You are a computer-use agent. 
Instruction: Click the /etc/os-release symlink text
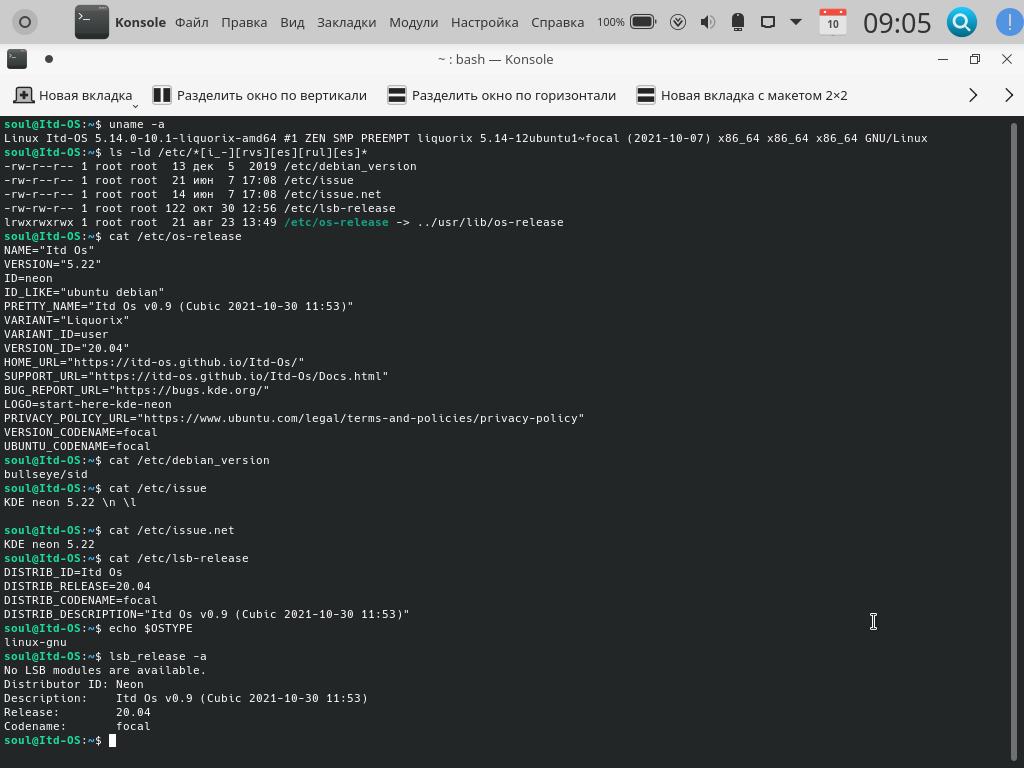point(336,223)
